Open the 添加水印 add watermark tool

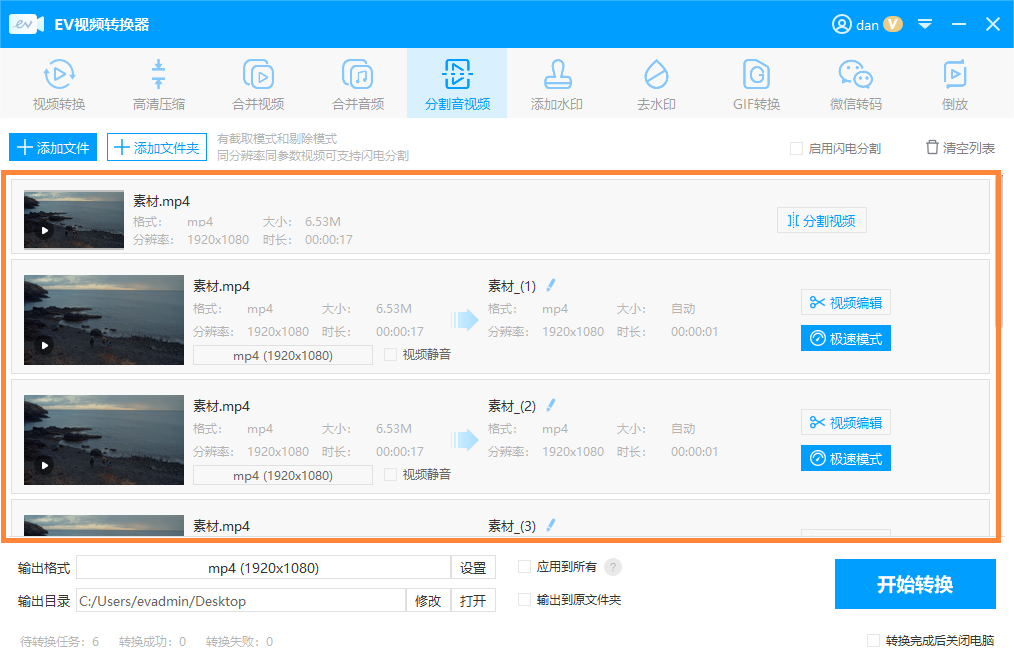coord(556,84)
